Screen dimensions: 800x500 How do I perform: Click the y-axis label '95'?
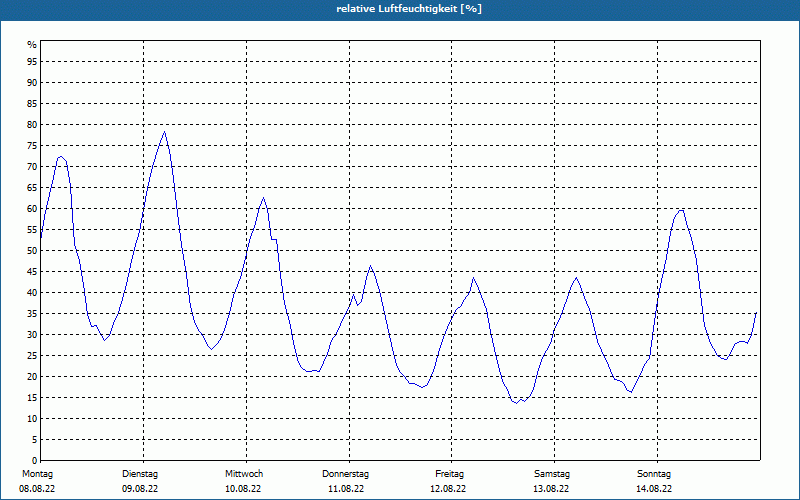click(32, 62)
